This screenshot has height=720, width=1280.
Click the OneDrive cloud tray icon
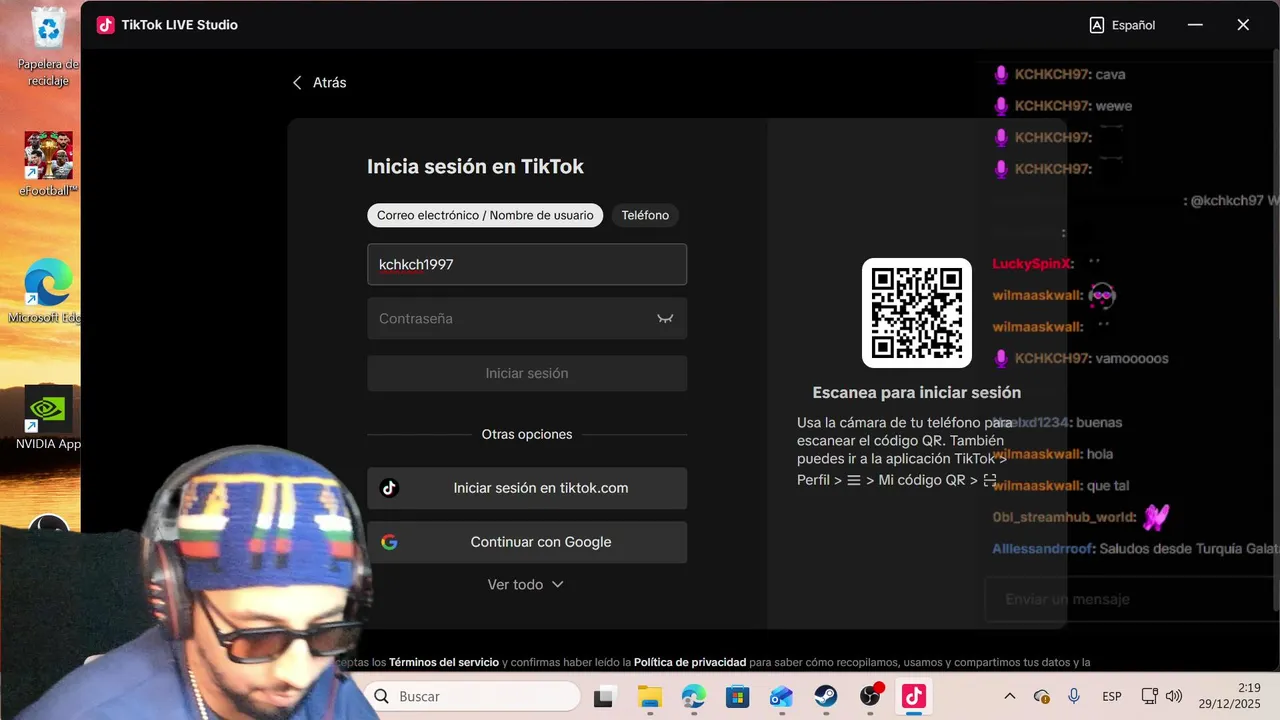pos(1041,696)
